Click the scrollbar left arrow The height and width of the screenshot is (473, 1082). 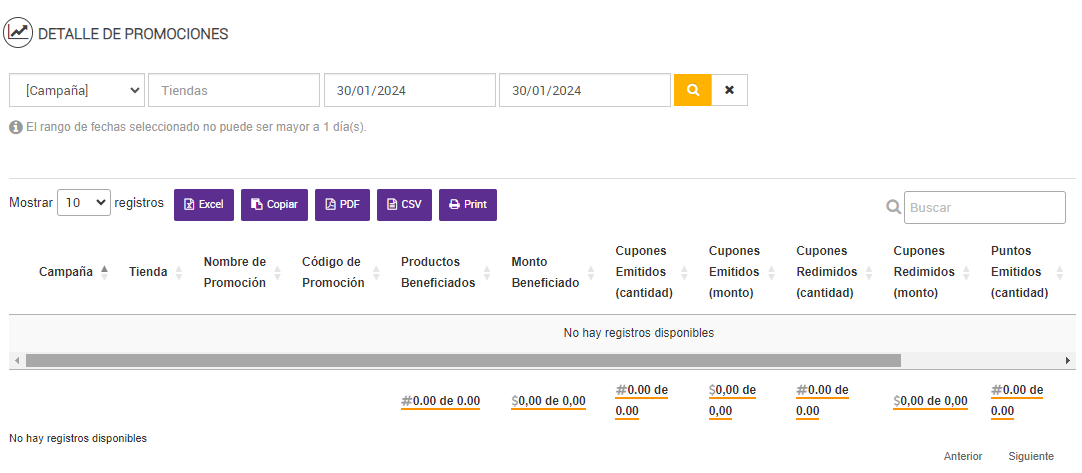click(x=16, y=360)
